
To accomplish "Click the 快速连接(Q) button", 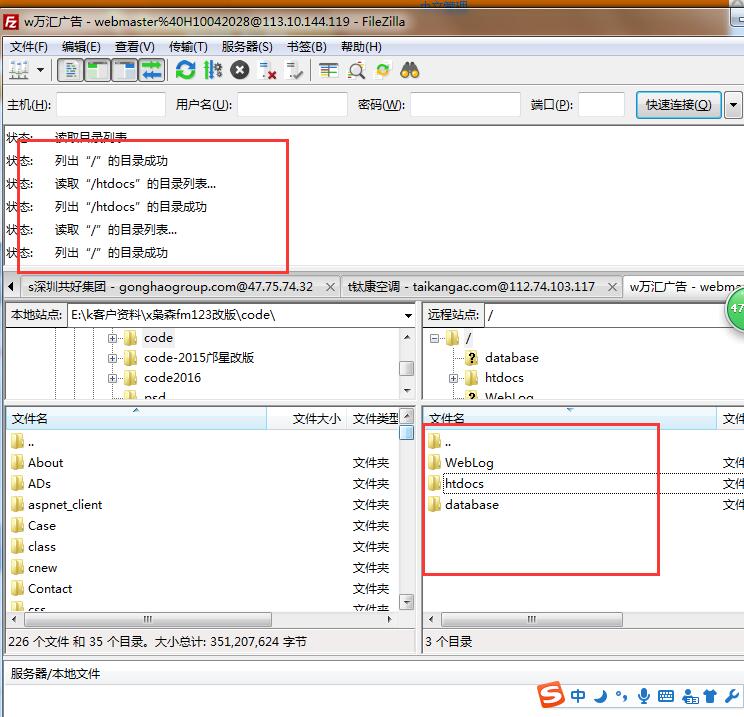I will (x=678, y=105).
